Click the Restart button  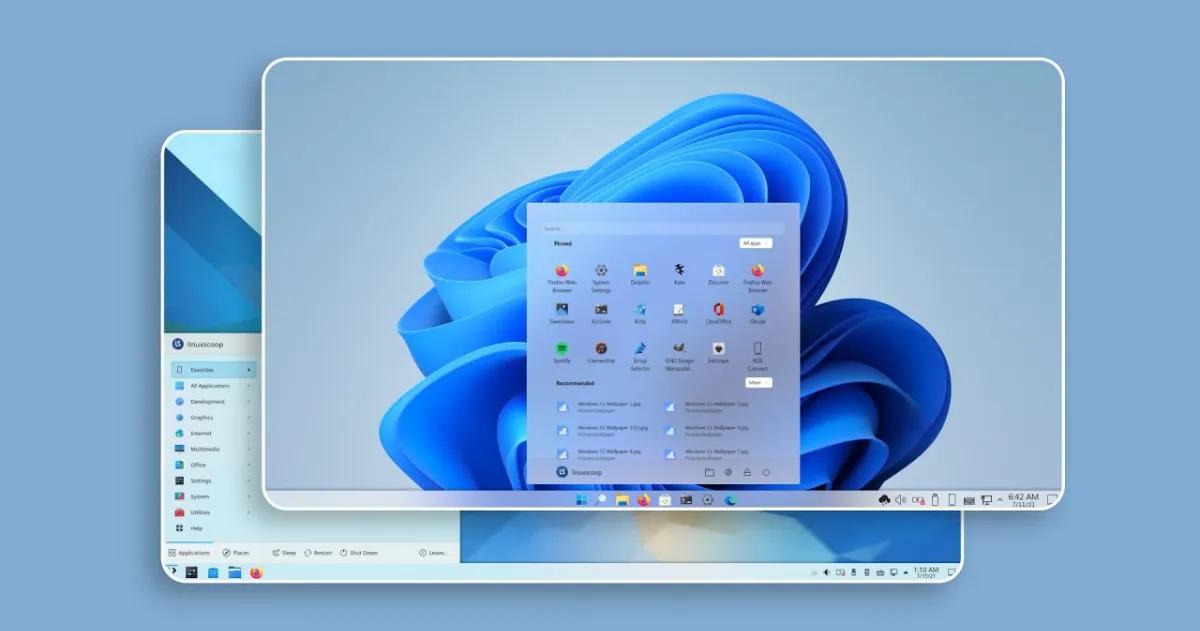point(318,552)
